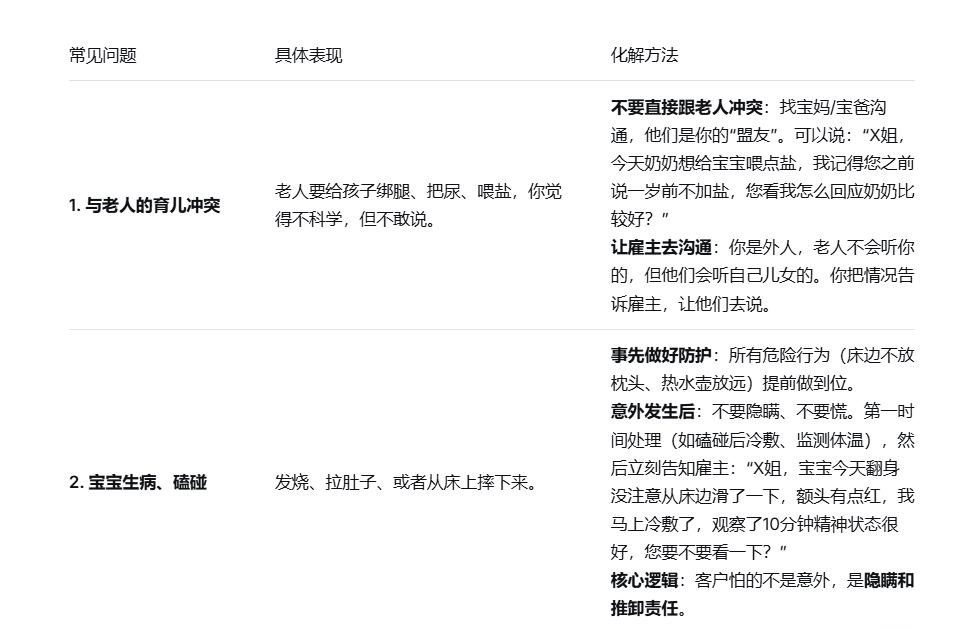Click the text 老人要给孩子绑腿、把尿、喂盐

[393, 192]
